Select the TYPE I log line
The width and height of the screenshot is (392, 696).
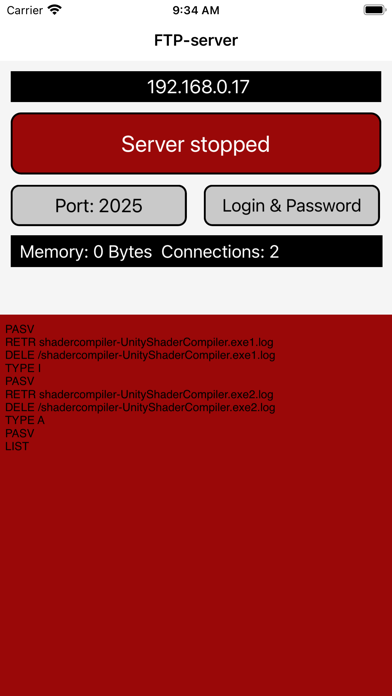point(23,368)
